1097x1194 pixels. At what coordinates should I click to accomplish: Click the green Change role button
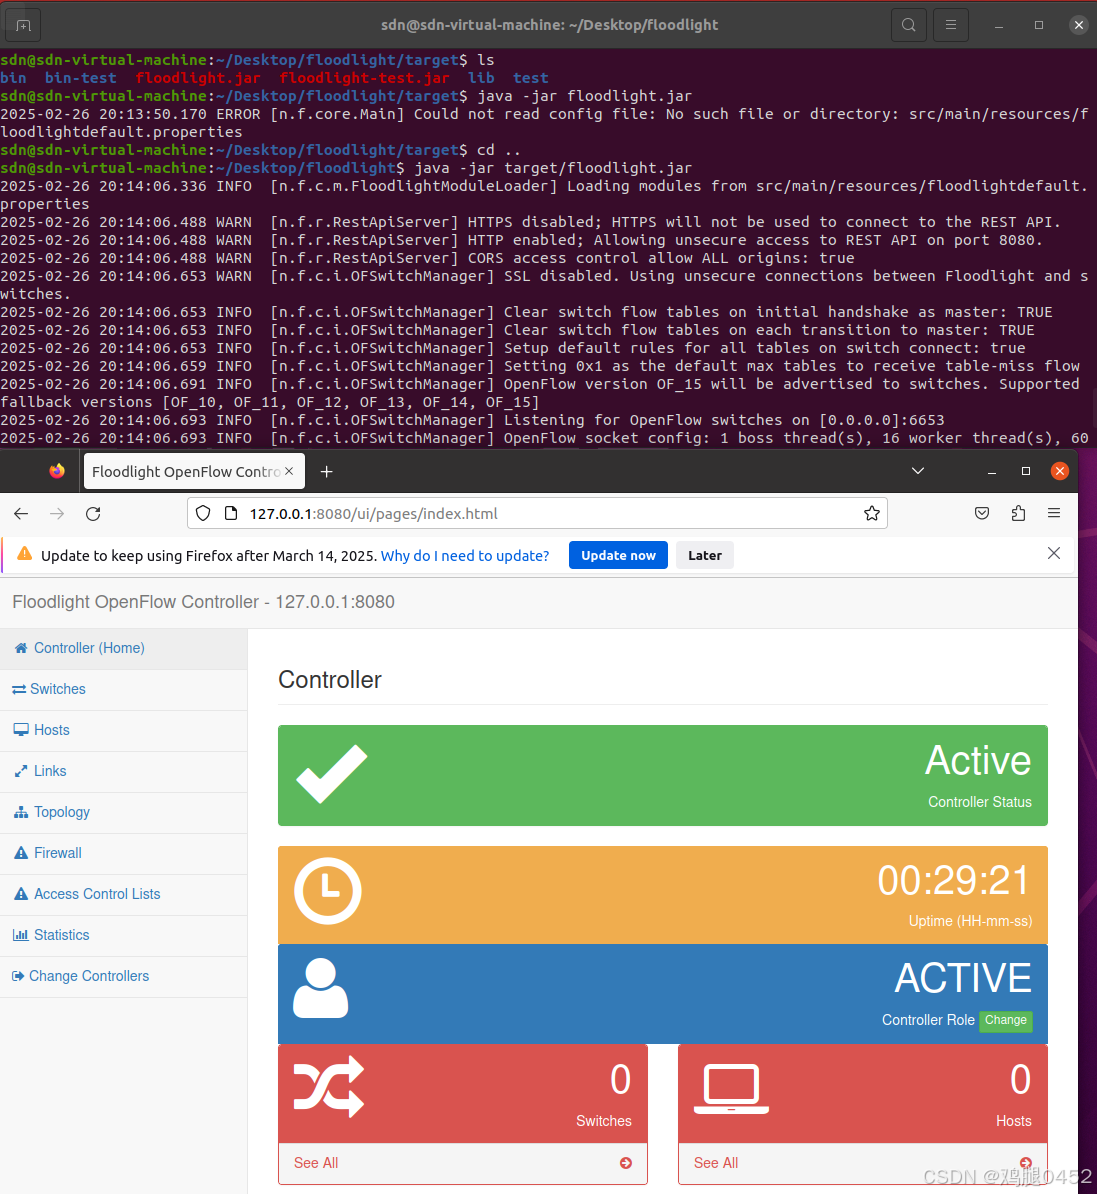coord(1006,1020)
